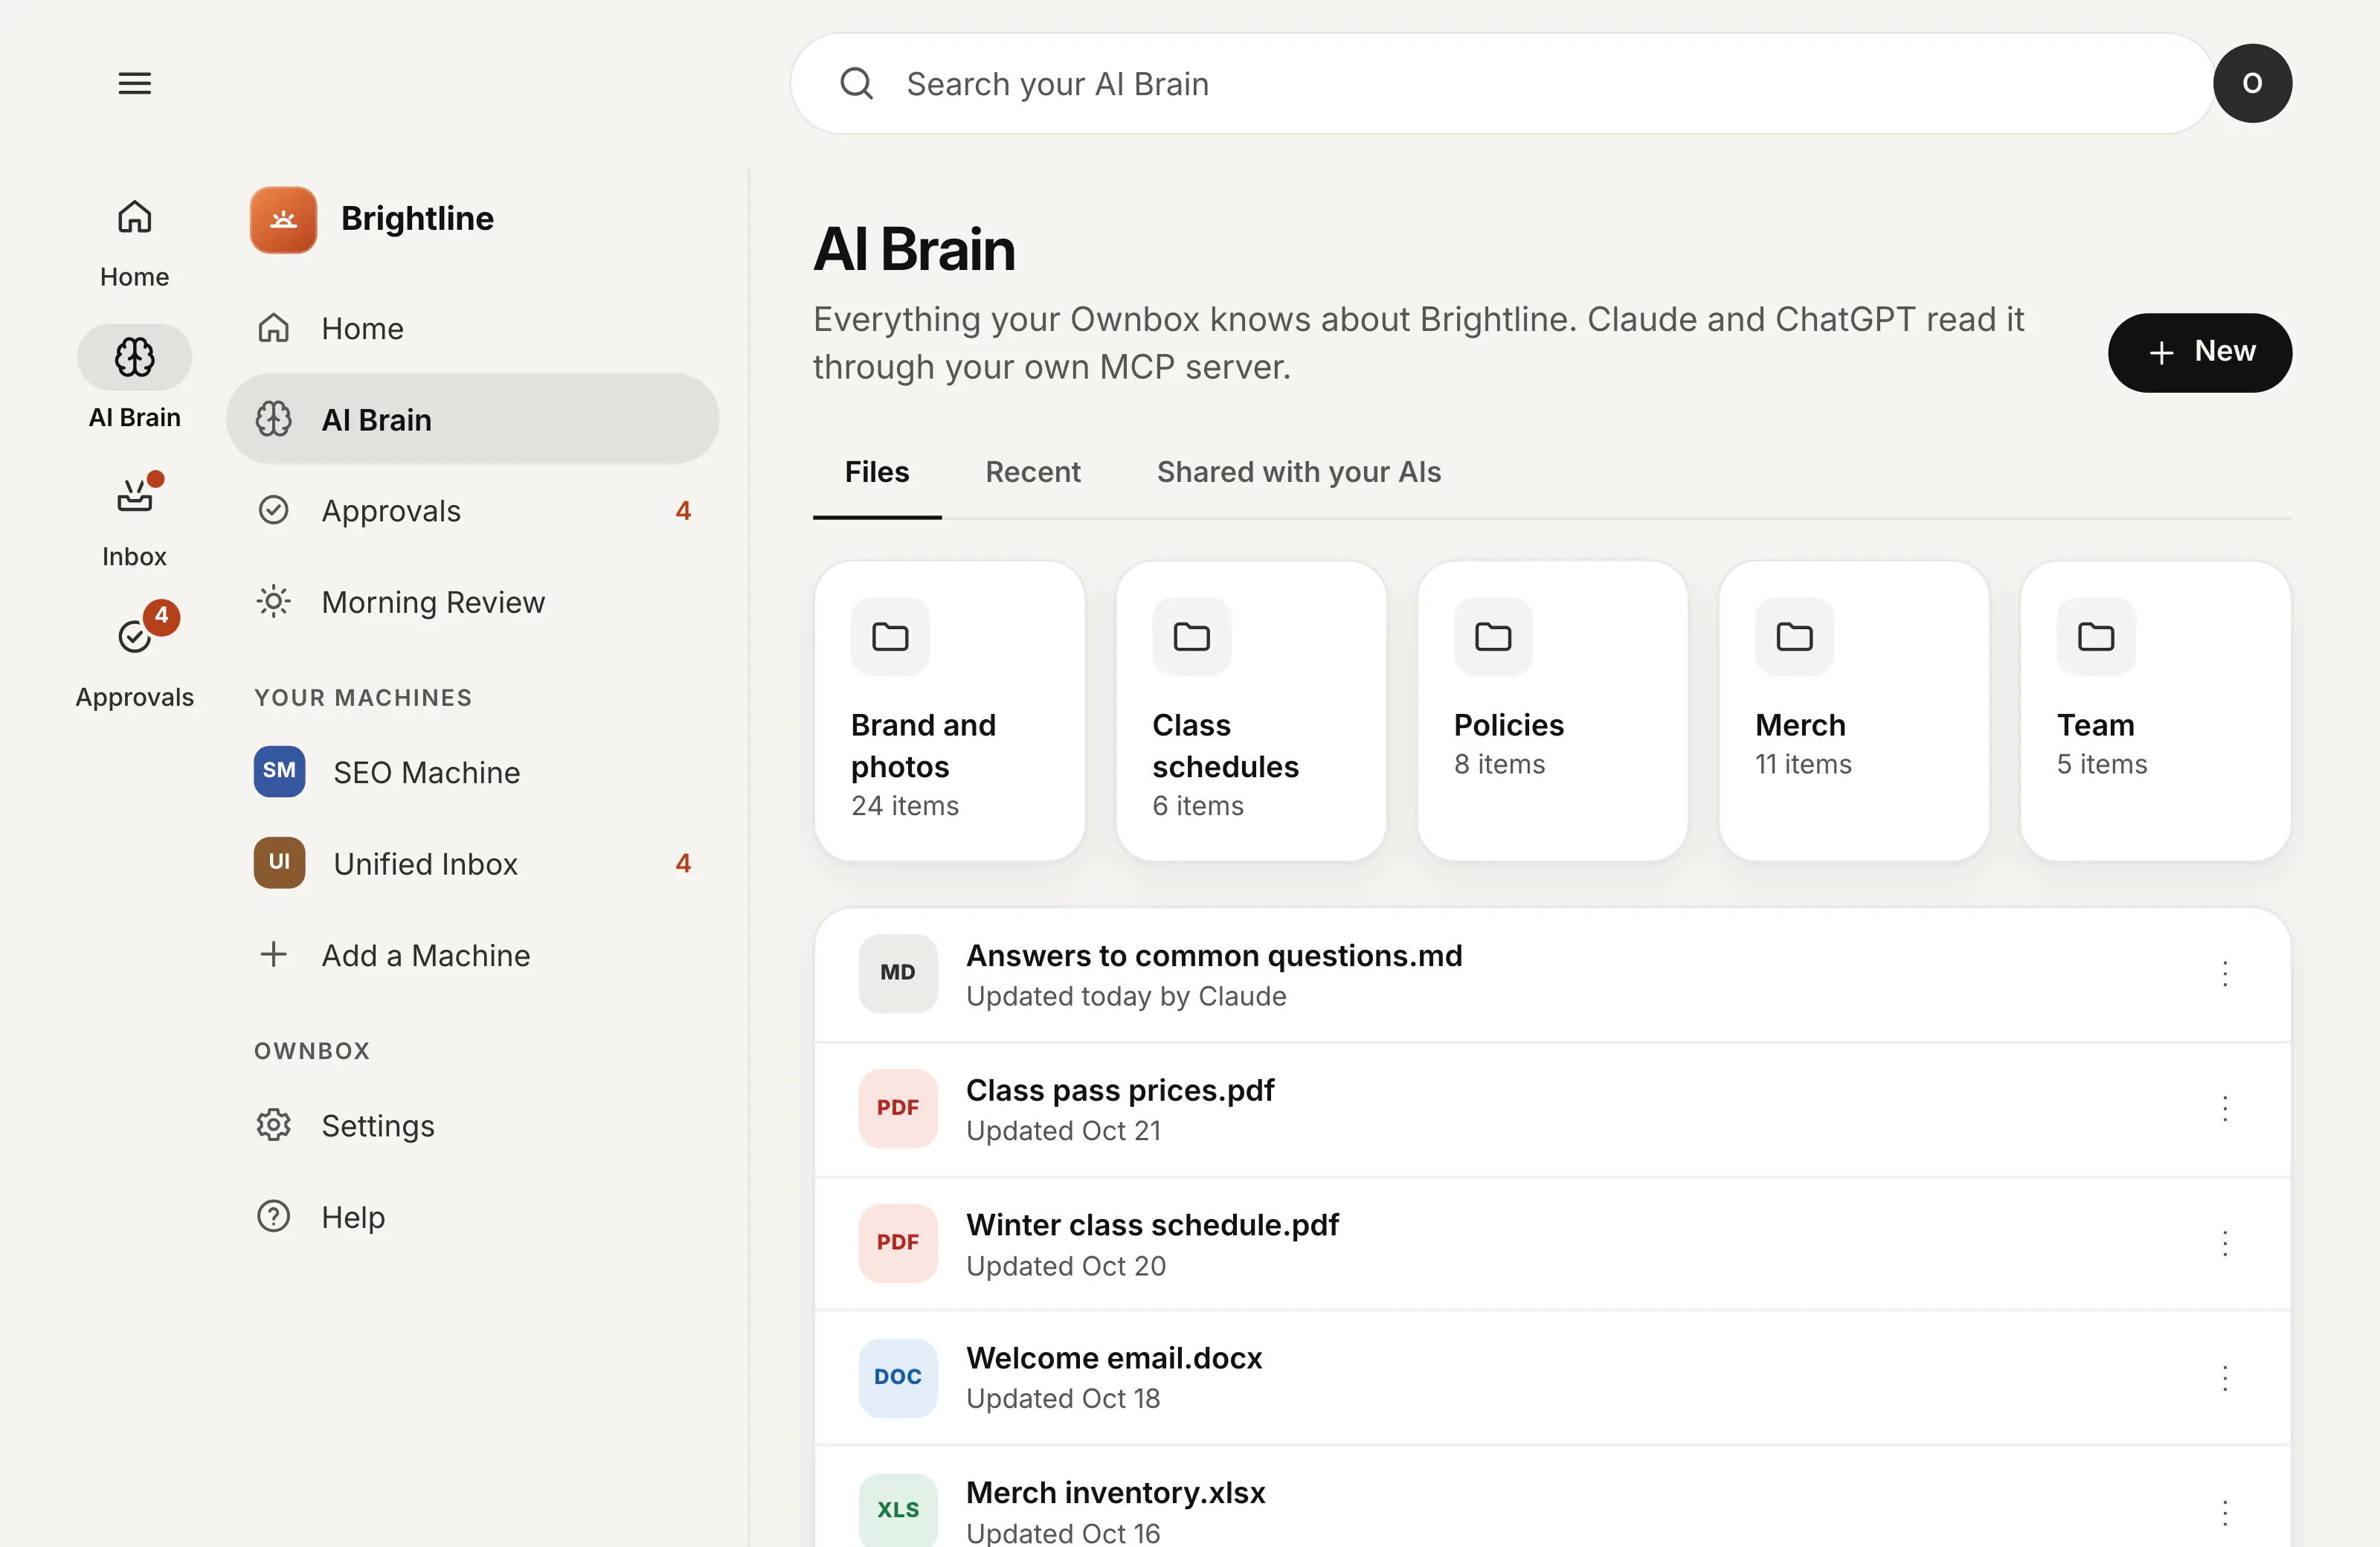
Task: Click into Search your AI Brain field
Action: point(1502,83)
